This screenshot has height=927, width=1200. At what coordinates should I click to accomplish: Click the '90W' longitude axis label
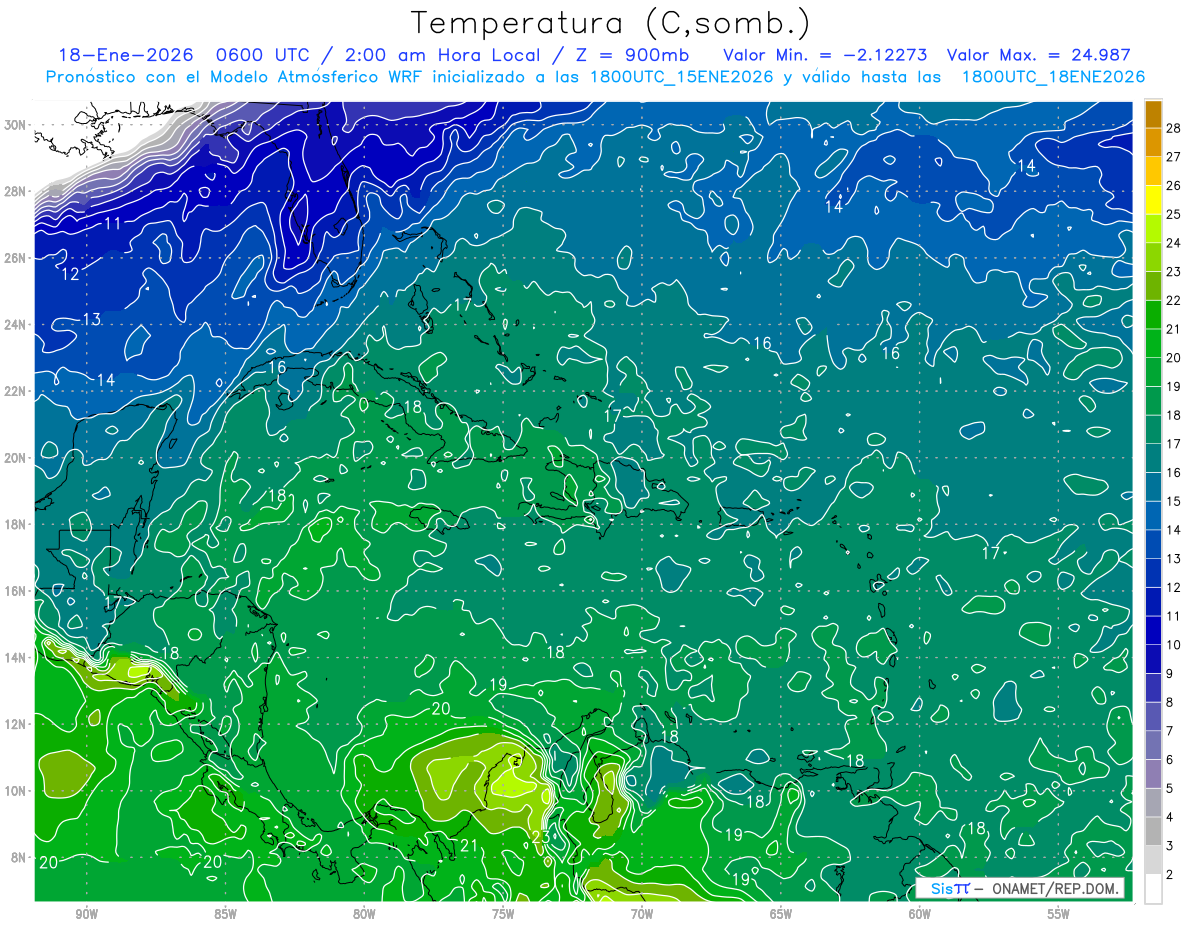[86, 914]
